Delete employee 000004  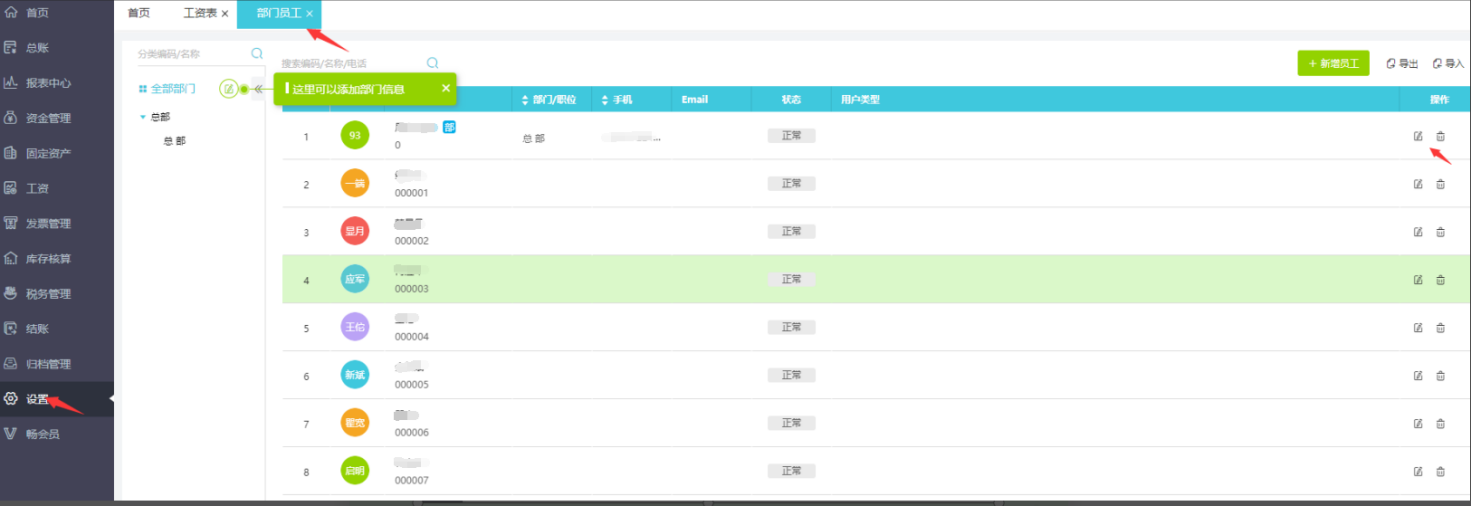coord(1440,328)
